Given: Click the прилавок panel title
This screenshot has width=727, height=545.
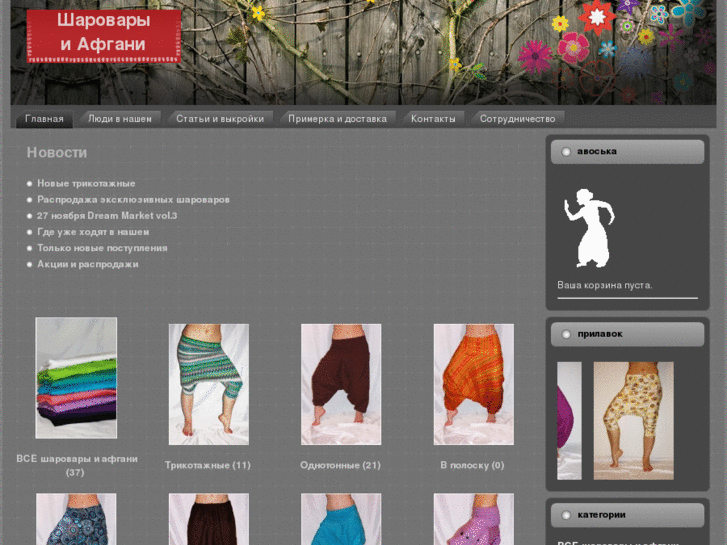Looking at the screenshot, I should coord(600,334).
